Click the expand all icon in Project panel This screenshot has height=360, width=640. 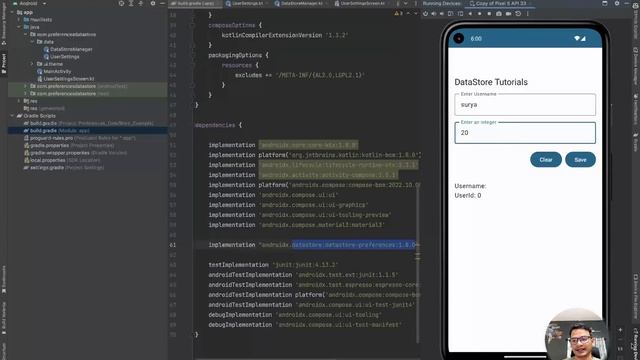pos(131,3)
